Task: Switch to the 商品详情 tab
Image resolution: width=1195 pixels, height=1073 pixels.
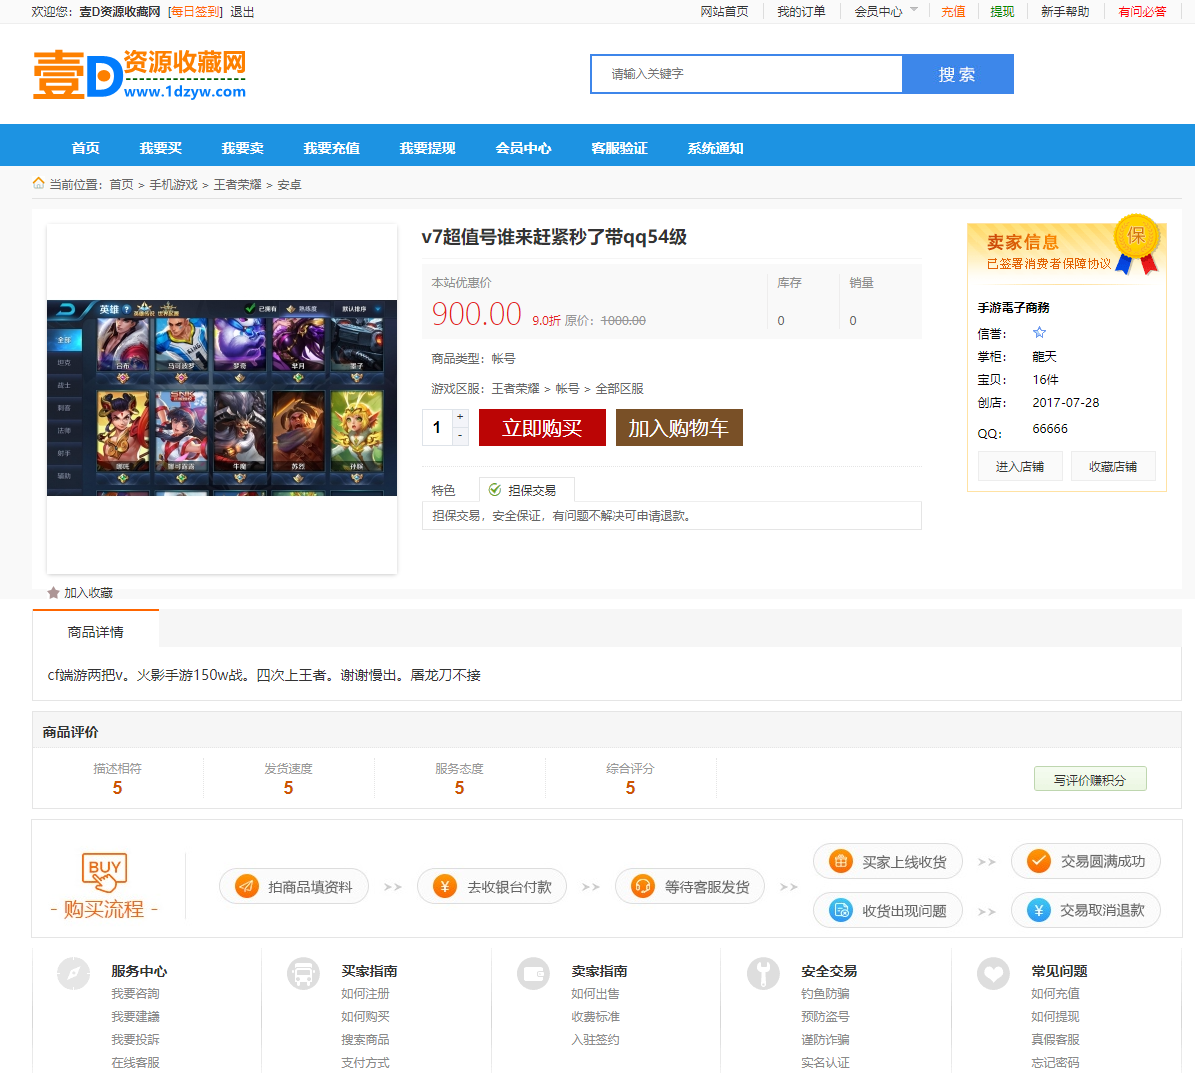Action: (96, 629)
